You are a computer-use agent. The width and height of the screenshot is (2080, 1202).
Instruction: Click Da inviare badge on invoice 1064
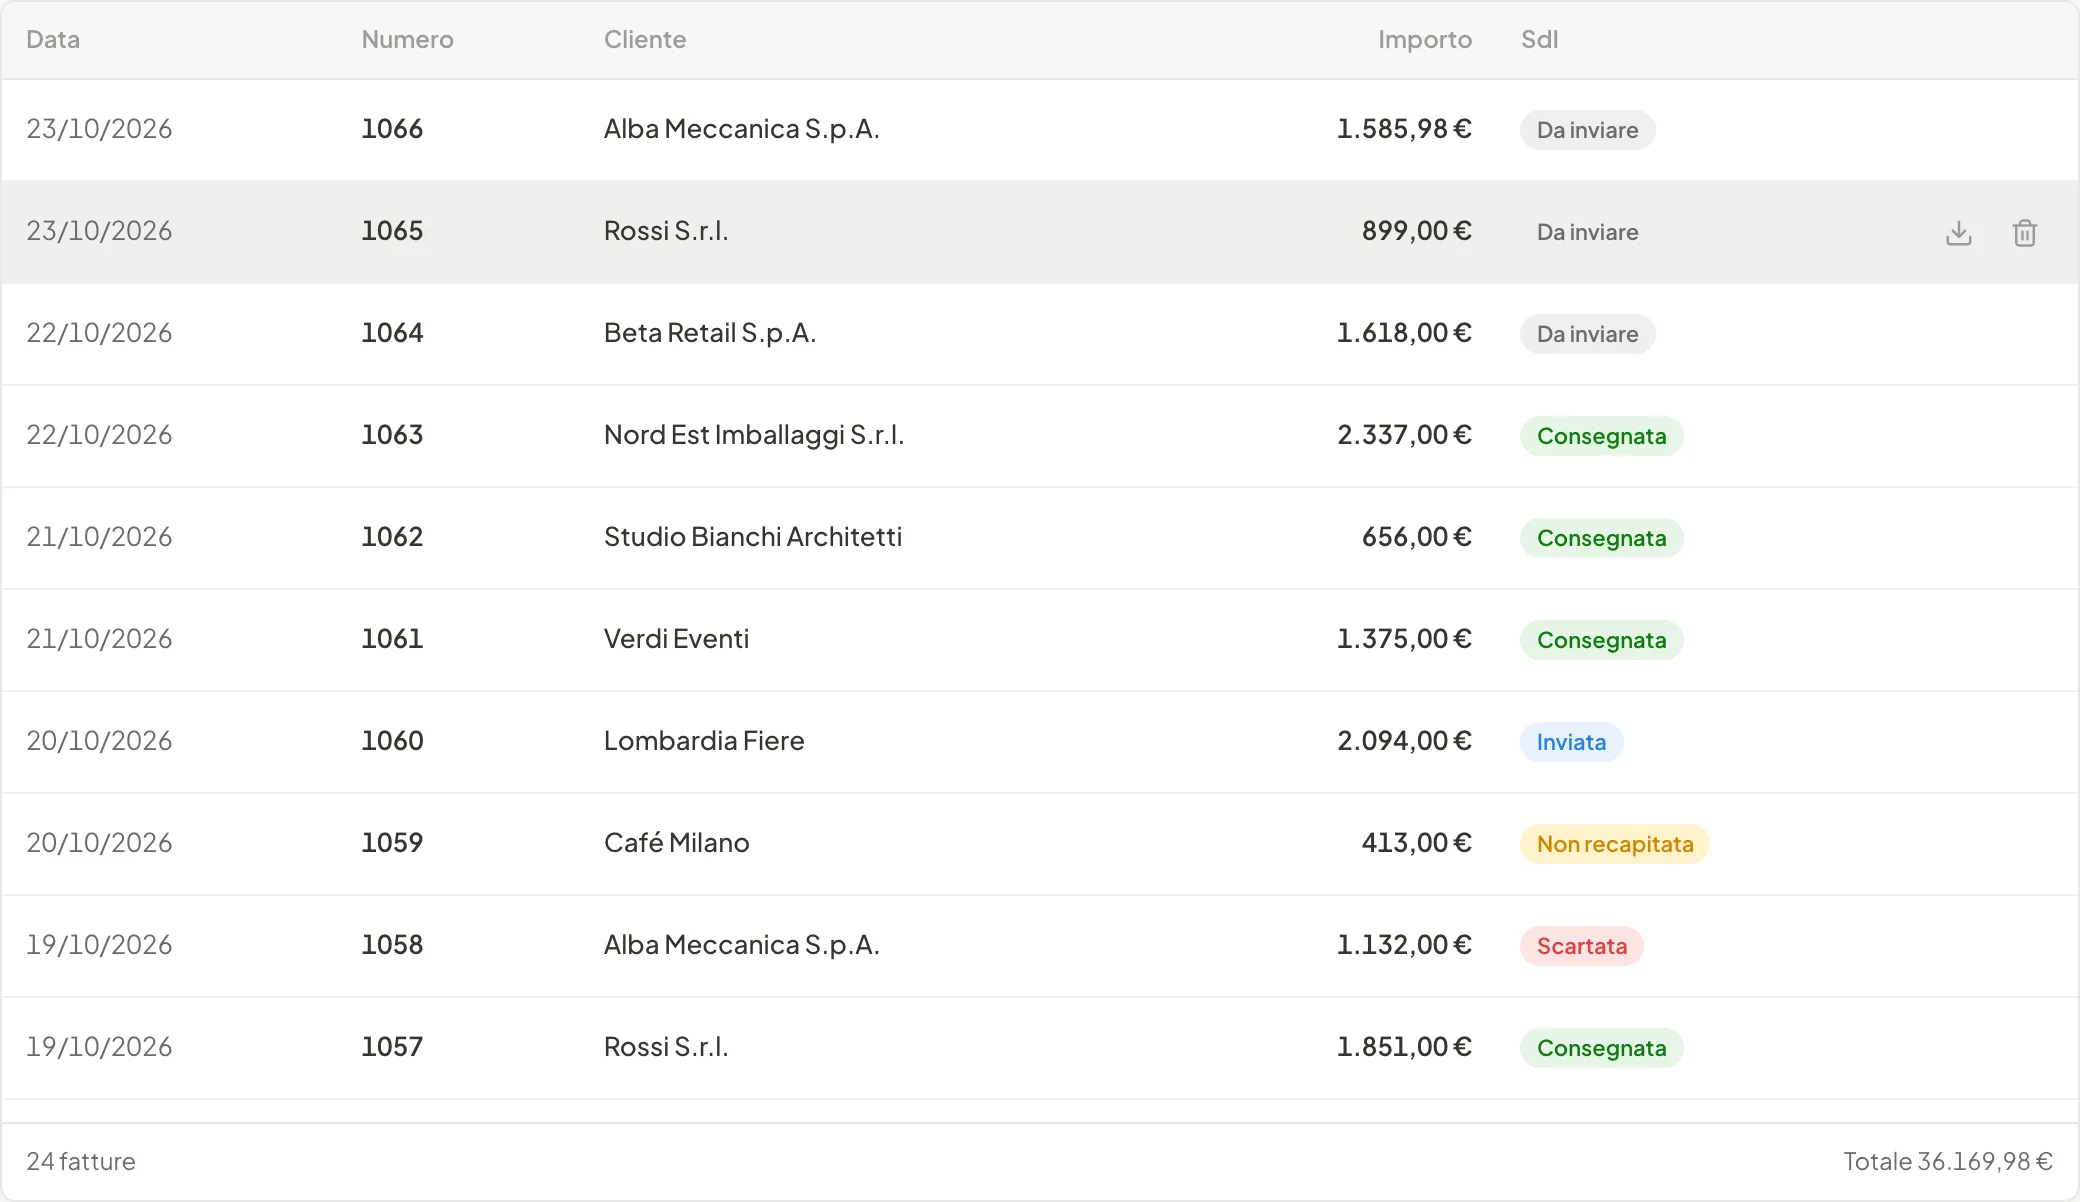(1588, 334)
